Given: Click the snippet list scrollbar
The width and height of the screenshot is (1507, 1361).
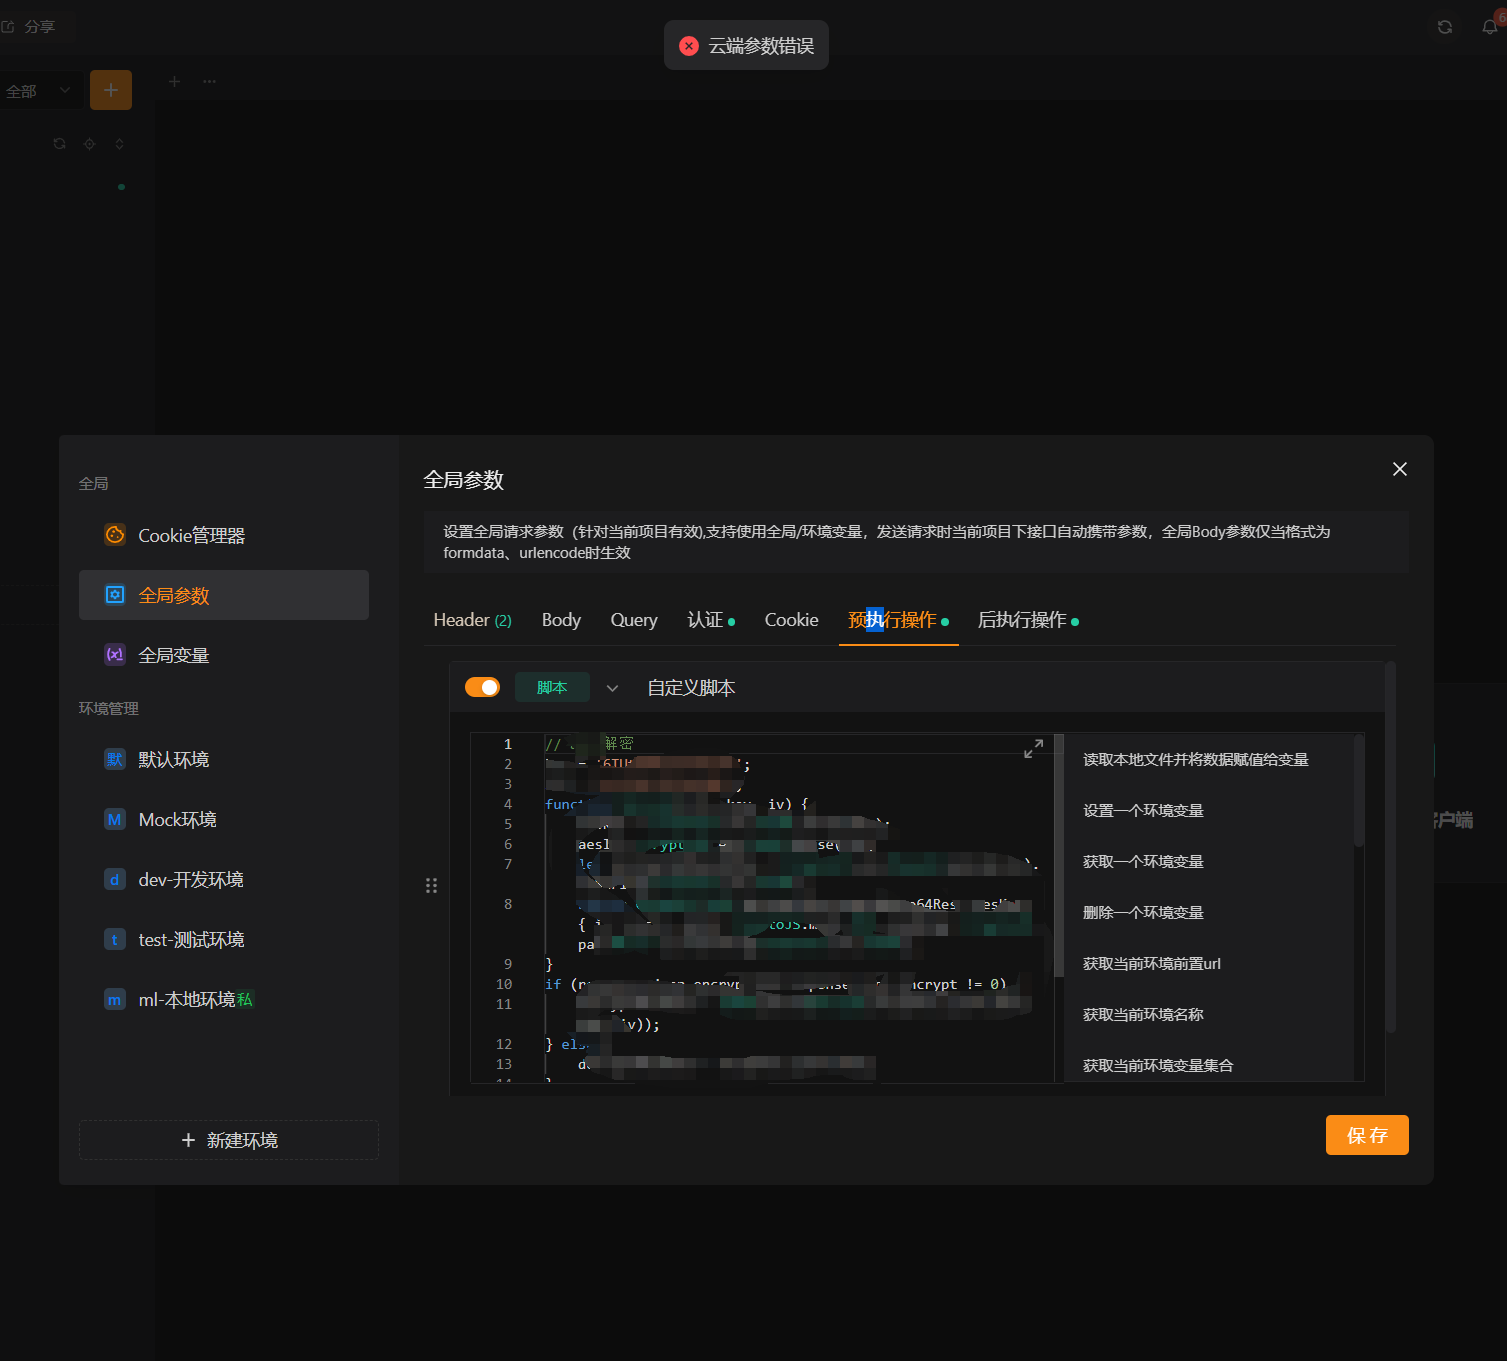Looking at the screenshot, I should 1358,791.
